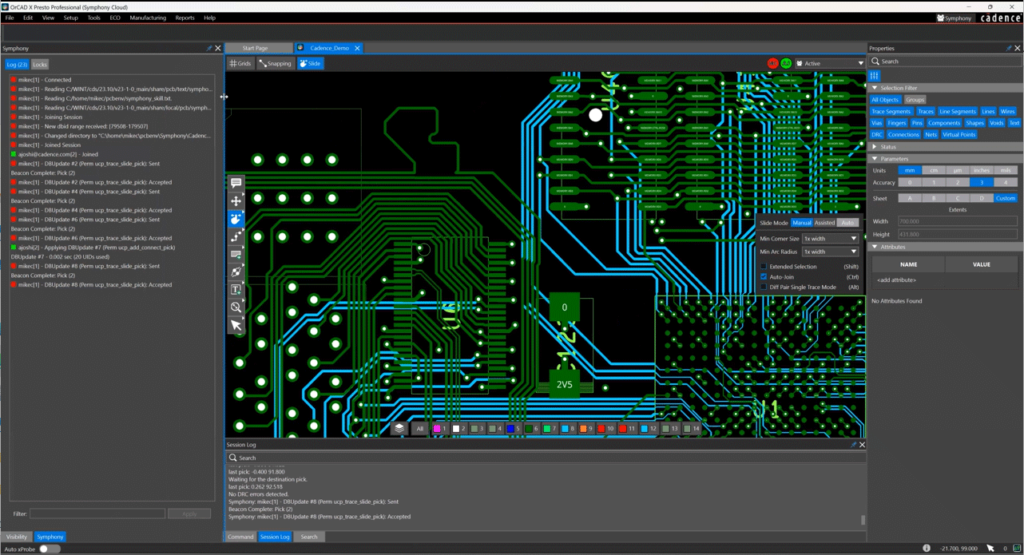Select the via/pad tool above the Text tool
Image resolution: width=1024 pixels, height=555 pixels.
236,272
